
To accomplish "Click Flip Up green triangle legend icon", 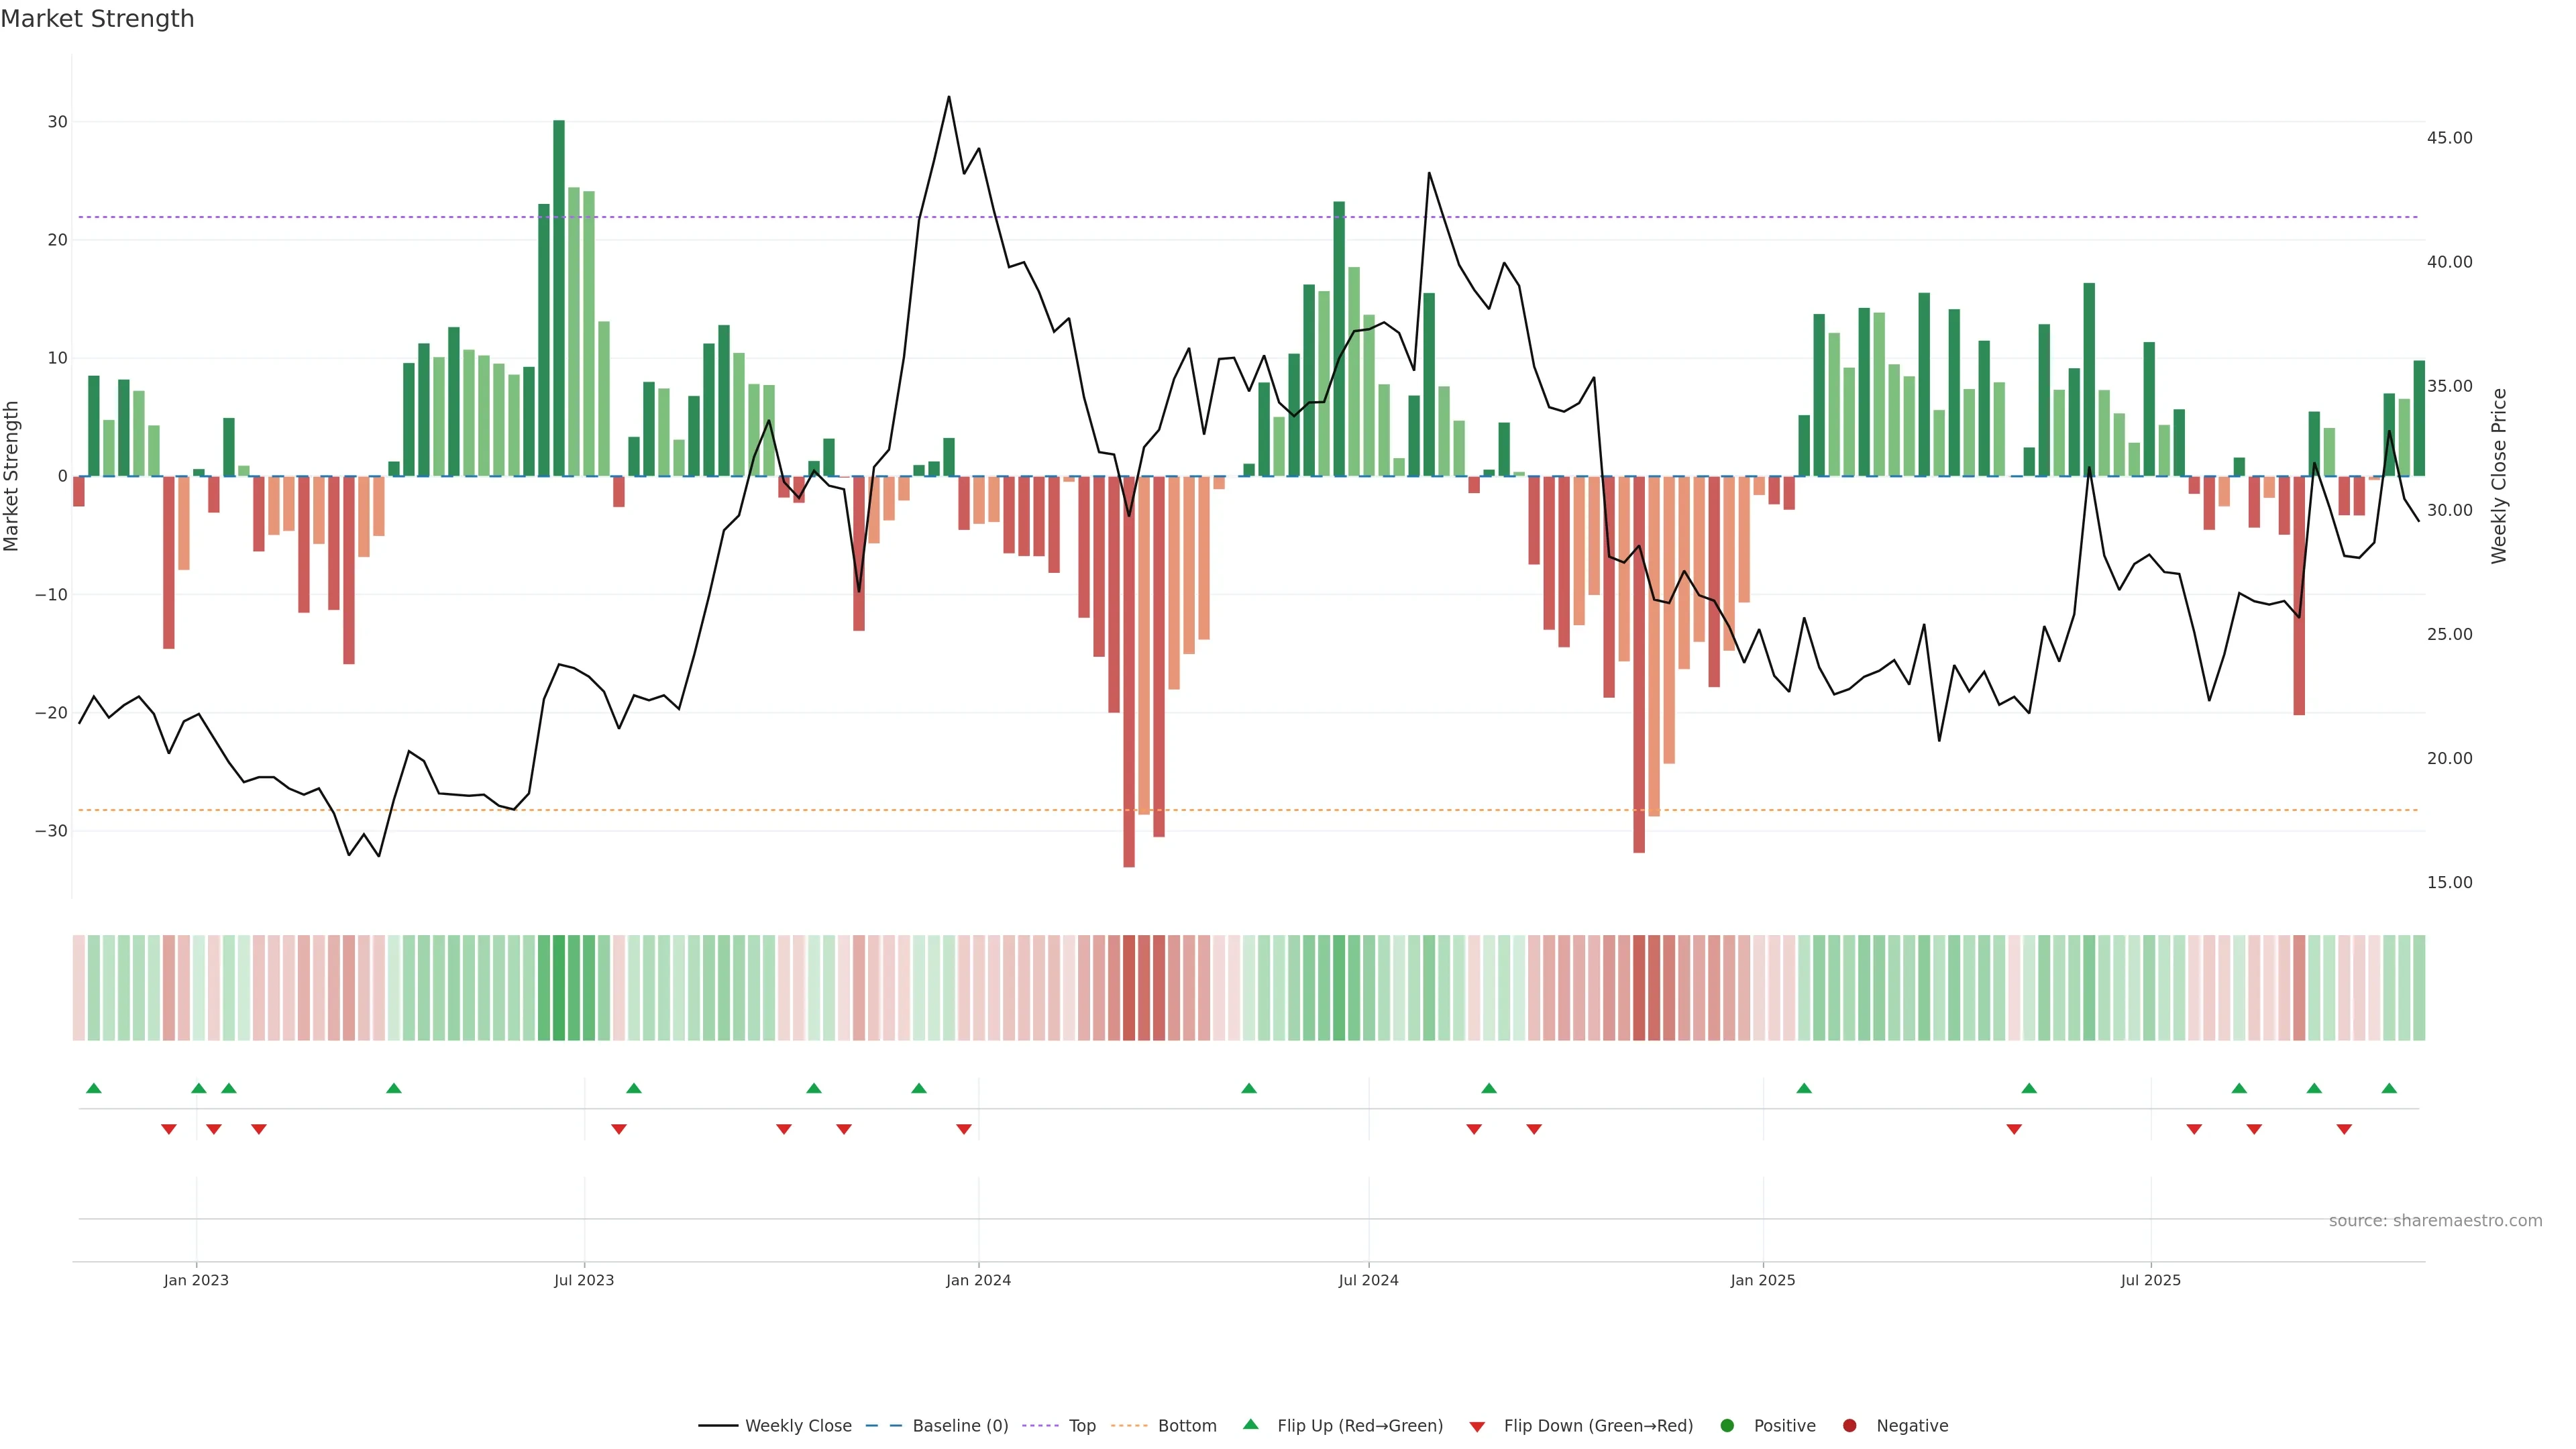I will click(x=1250, y=1425).
